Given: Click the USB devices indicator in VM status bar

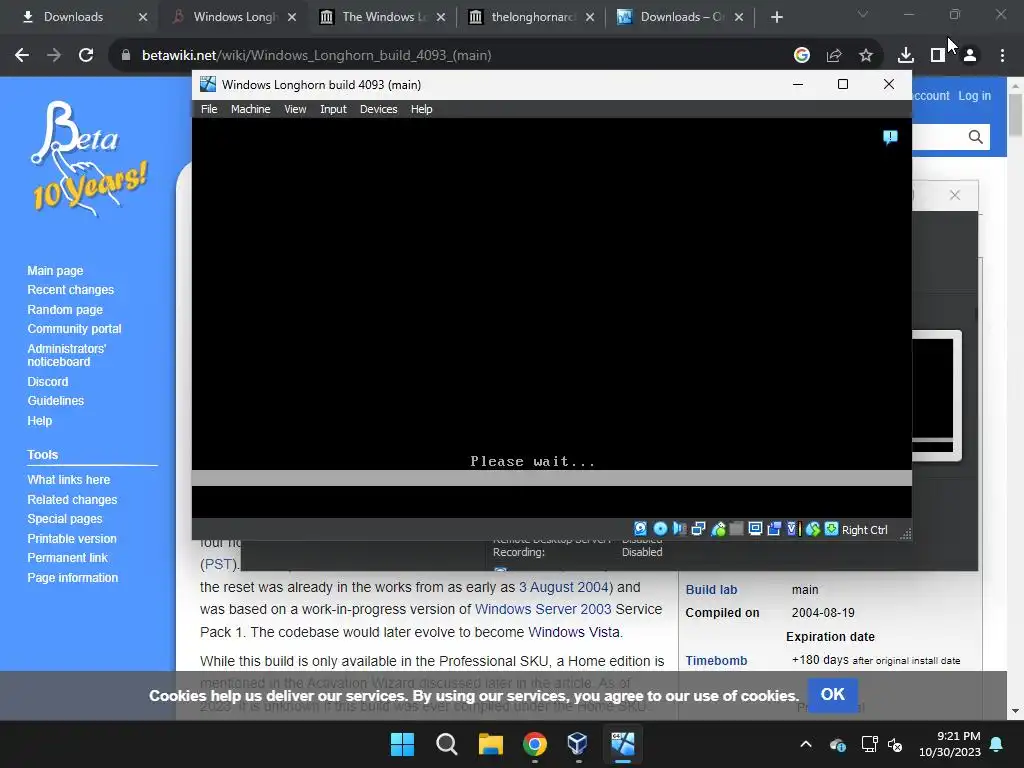Looking at the screenshot, I should click(718, 529).
